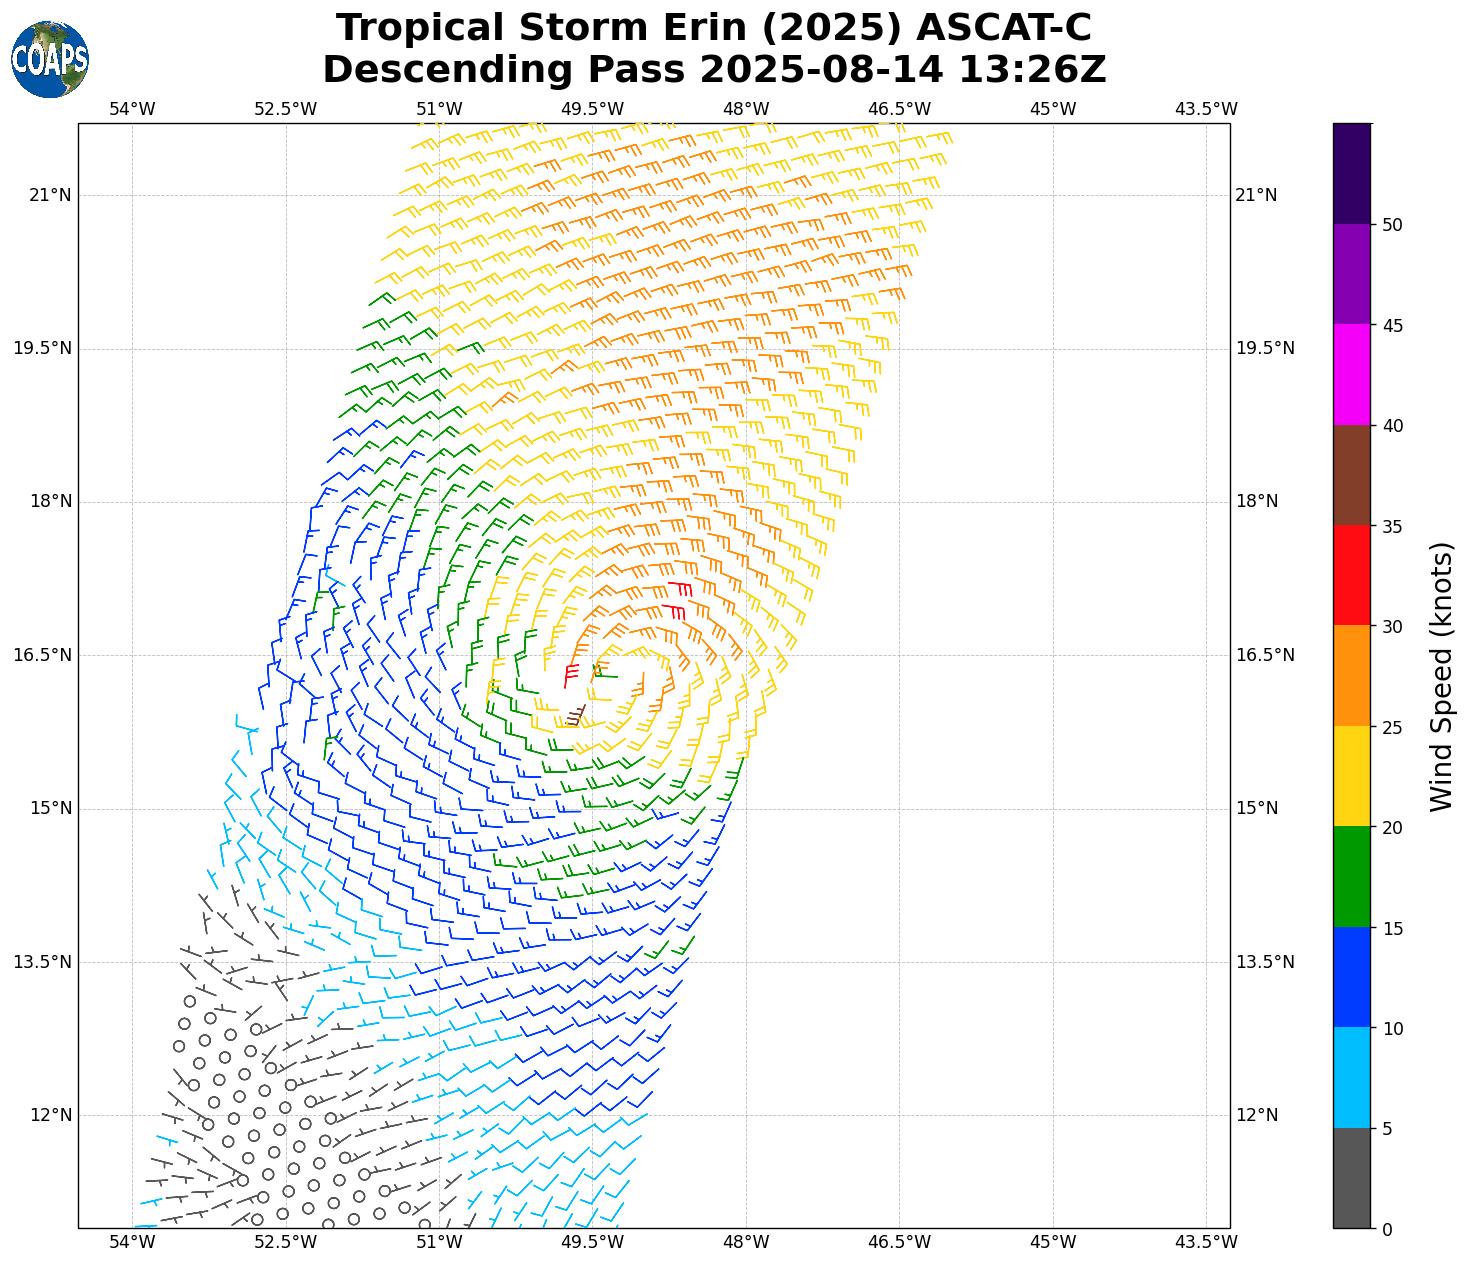
Task: Choose the light blue 5-10 knot color band
Action: pyautogui.click(x=1351, y=1077)
